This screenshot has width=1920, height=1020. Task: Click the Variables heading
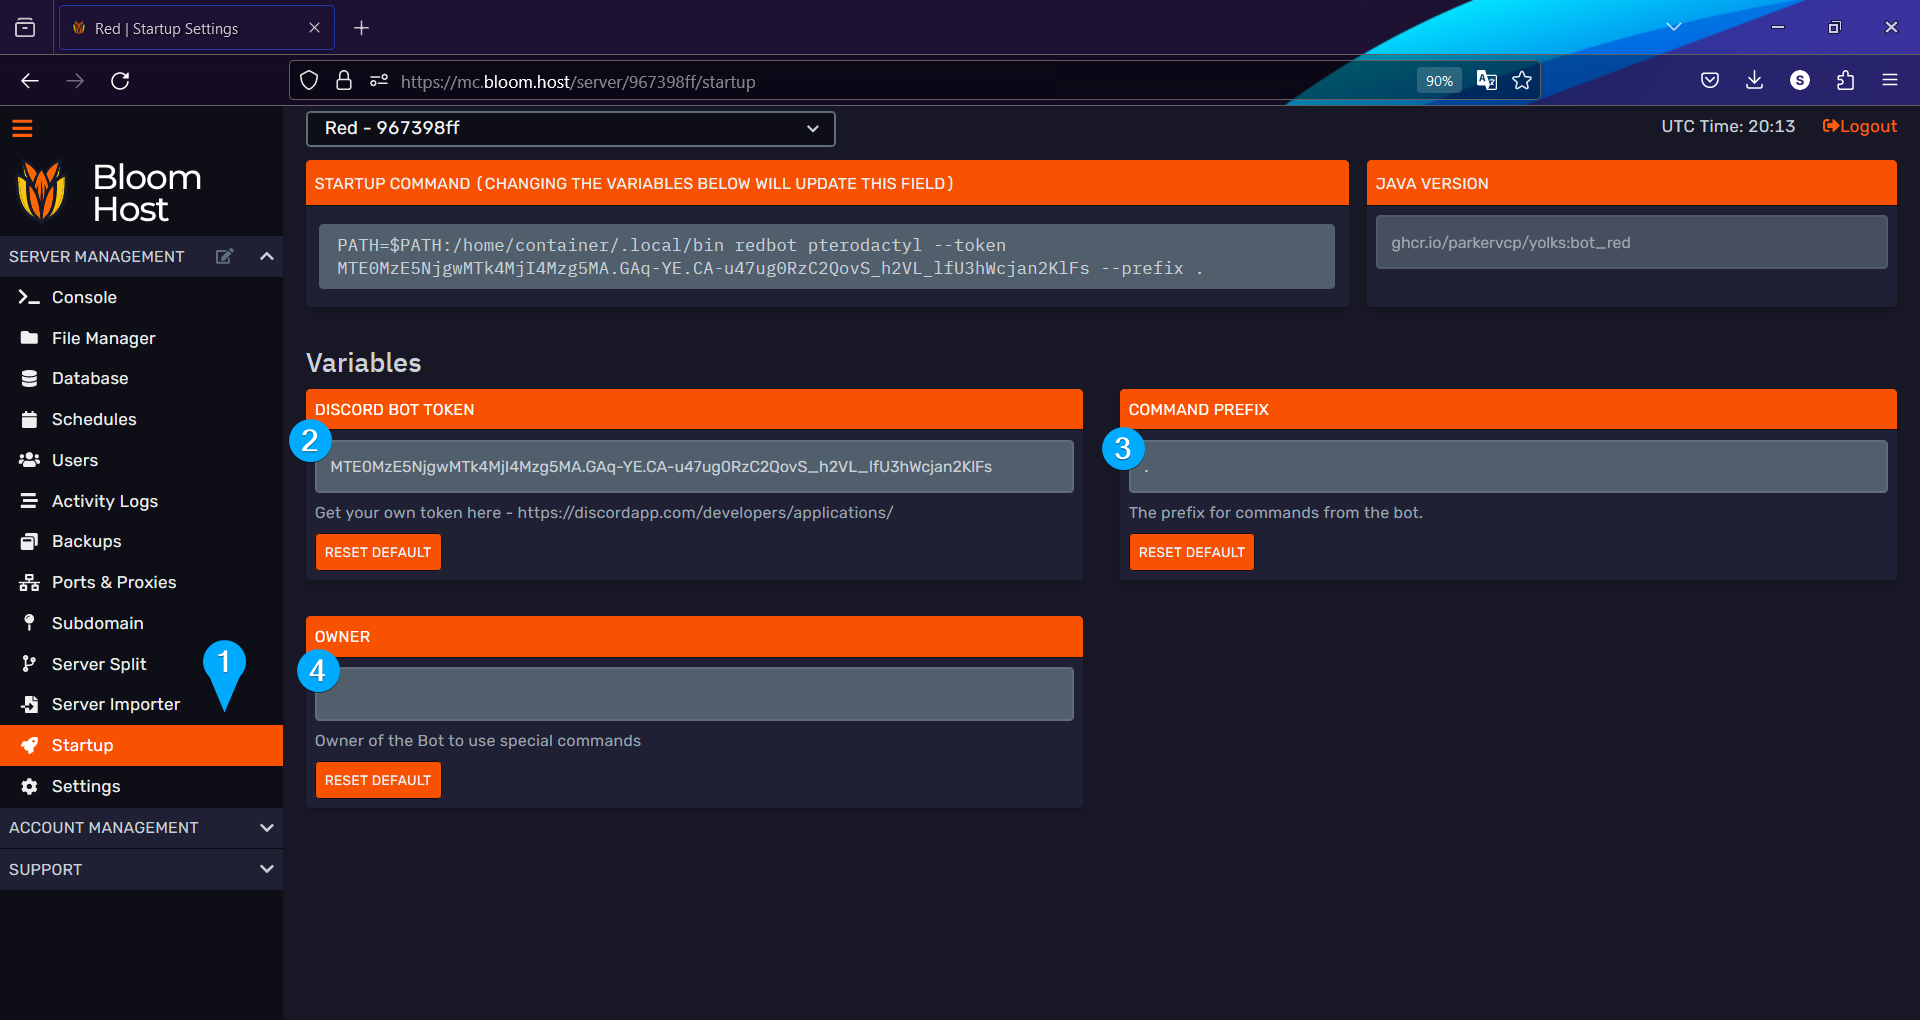pos(363,362)
